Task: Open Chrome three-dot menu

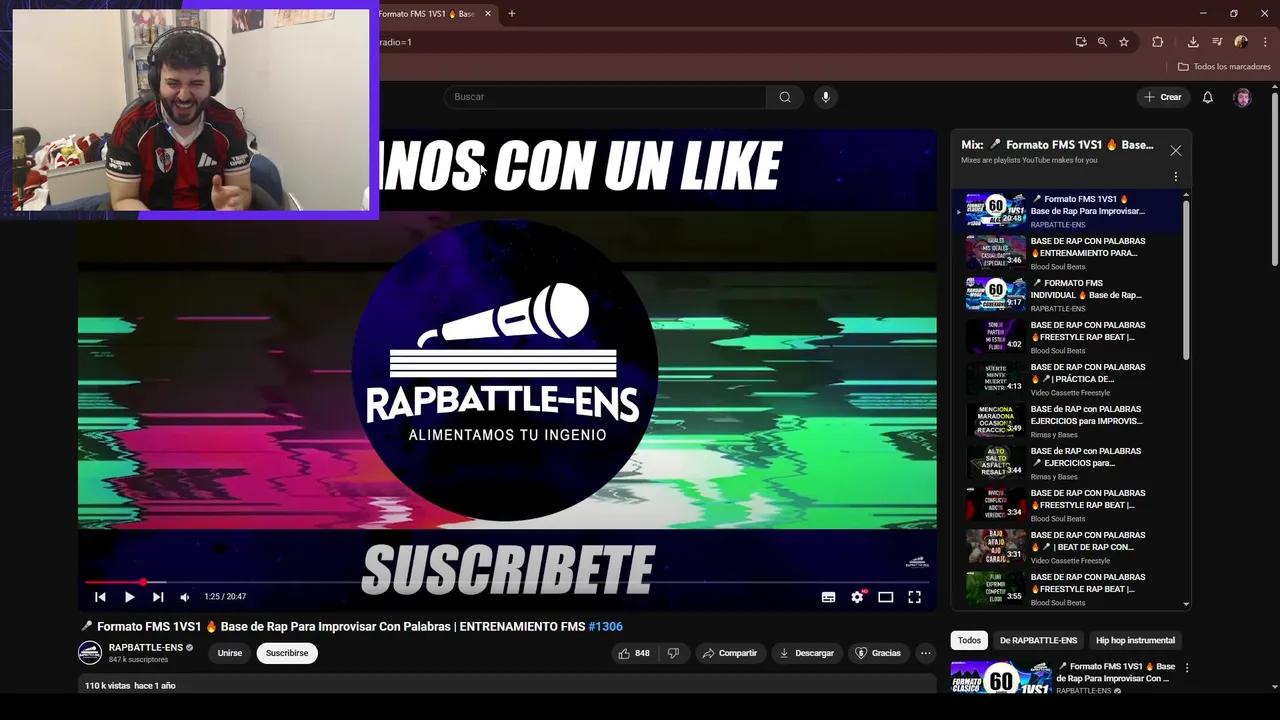Action: (1265, 42)
